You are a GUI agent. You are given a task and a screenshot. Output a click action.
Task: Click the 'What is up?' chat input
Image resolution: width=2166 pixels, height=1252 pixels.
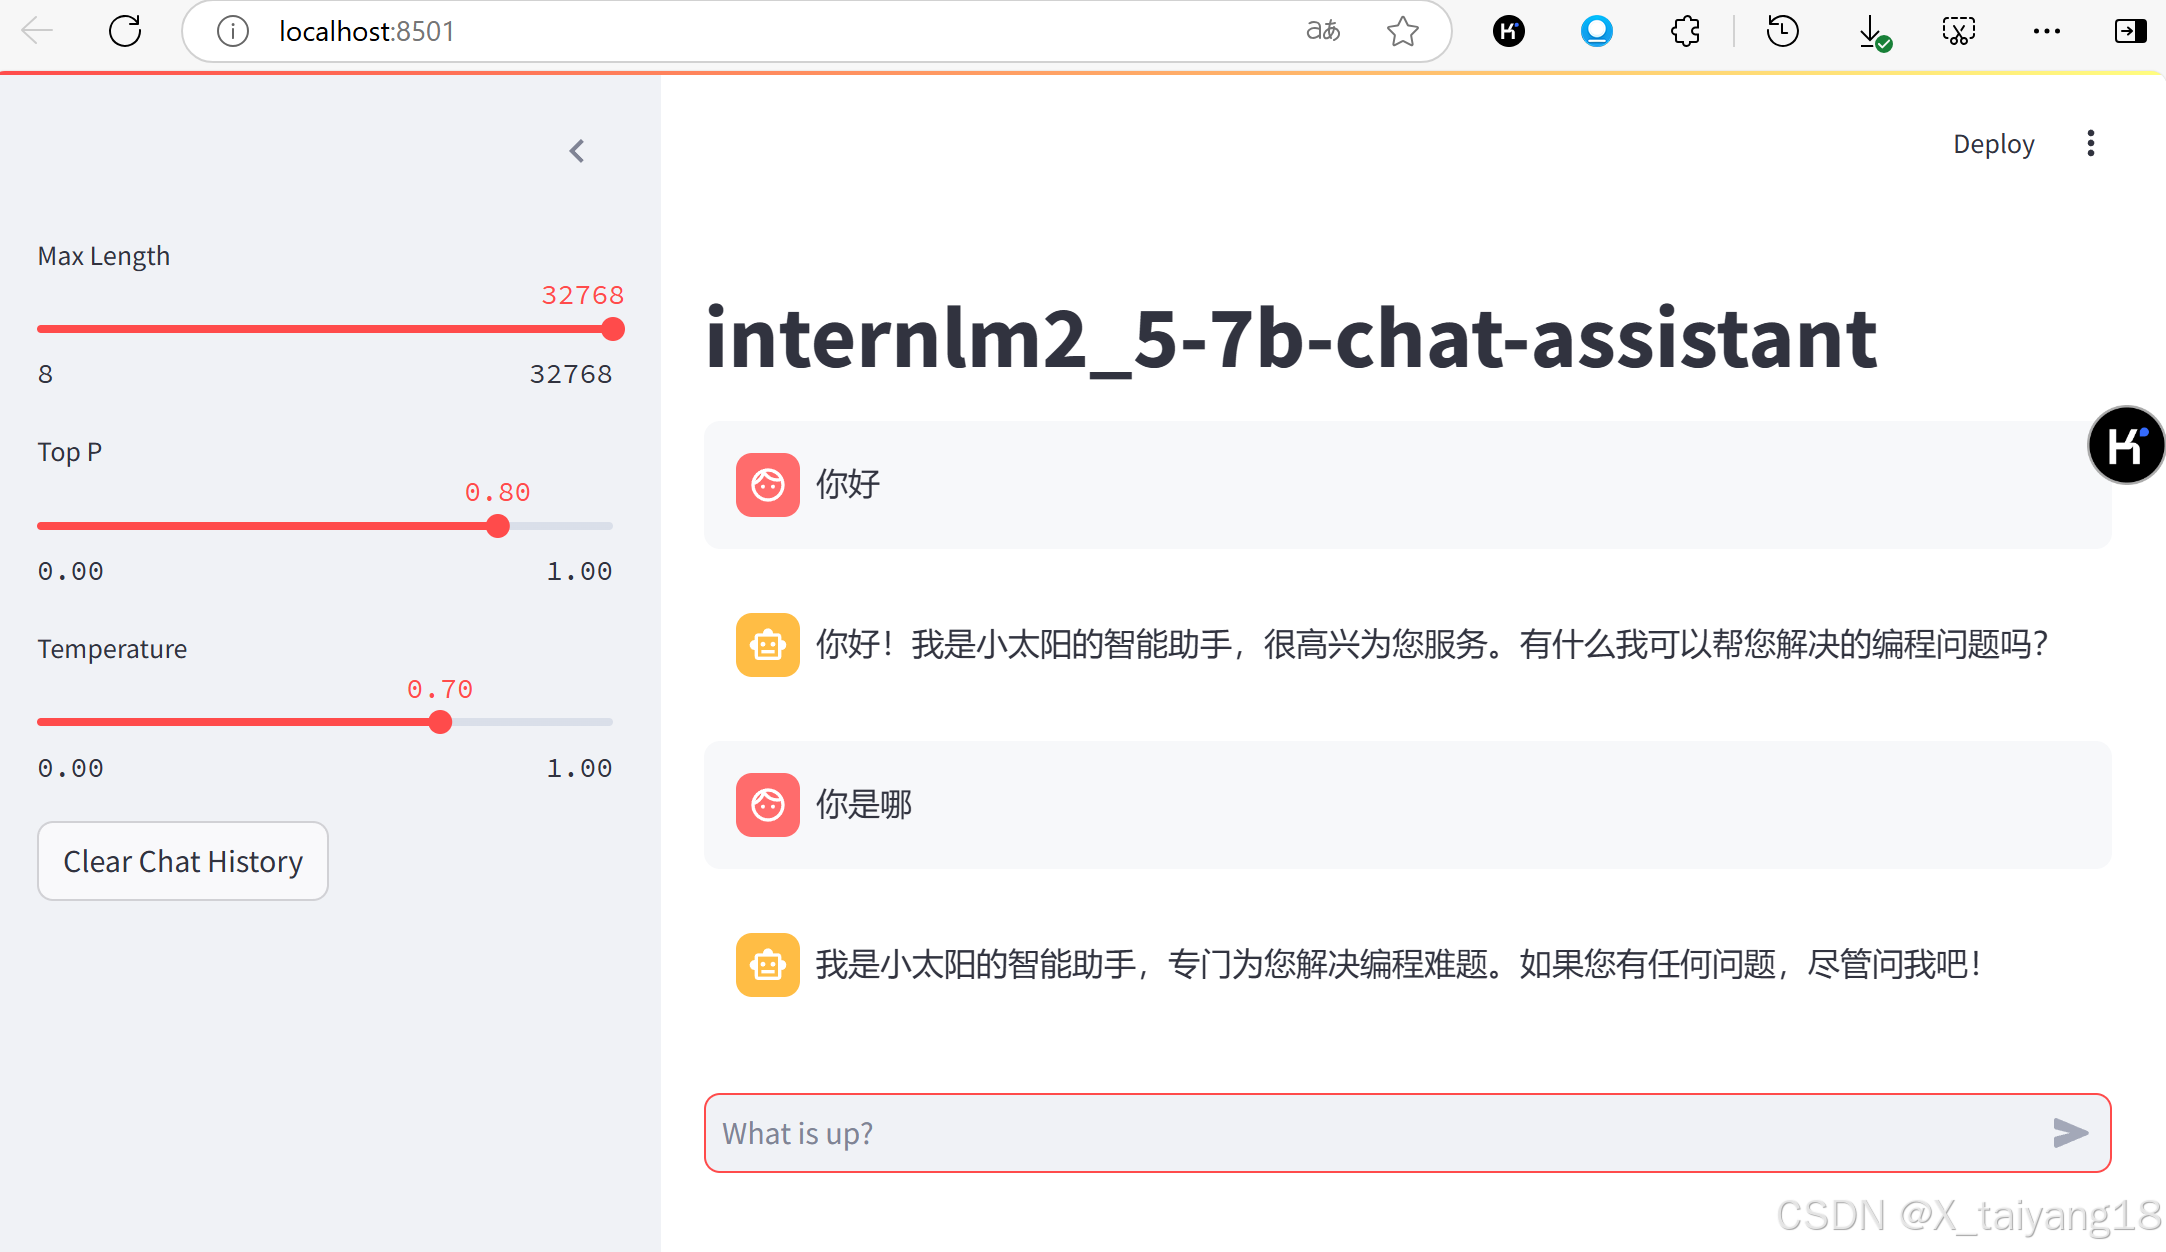(1380, 1133)
